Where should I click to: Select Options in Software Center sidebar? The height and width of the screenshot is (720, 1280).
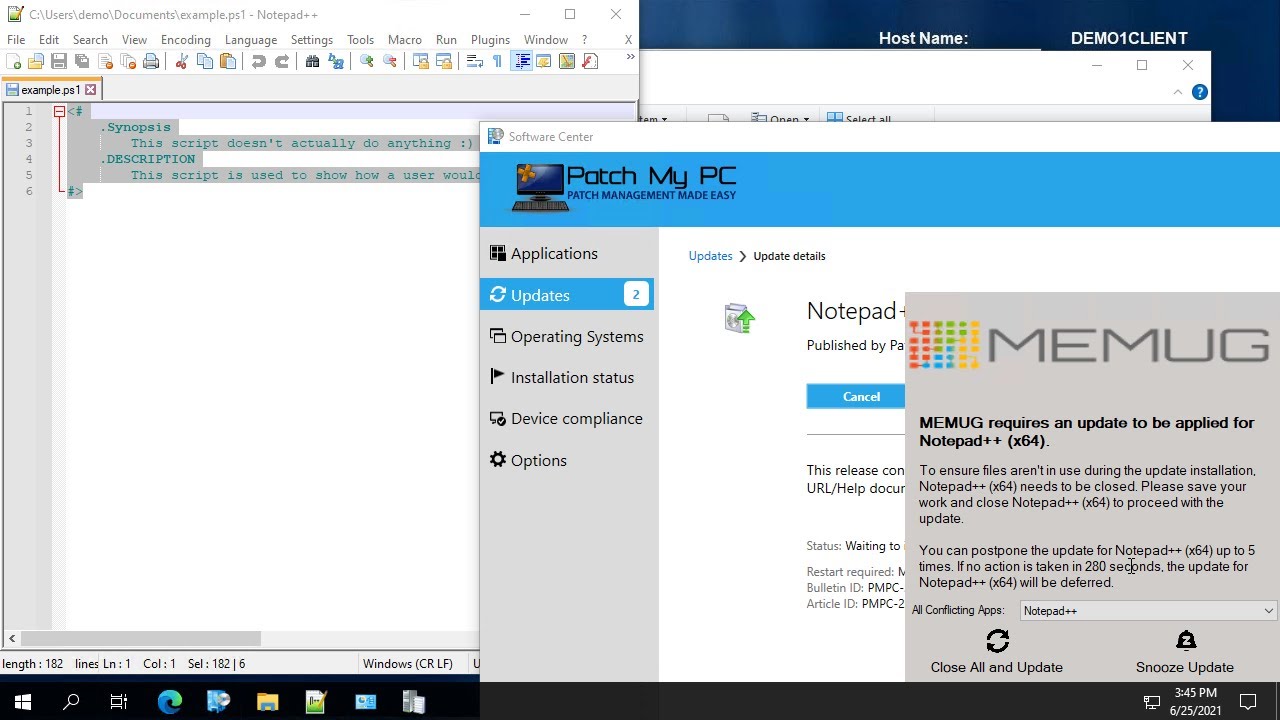(x=566, y=460)
